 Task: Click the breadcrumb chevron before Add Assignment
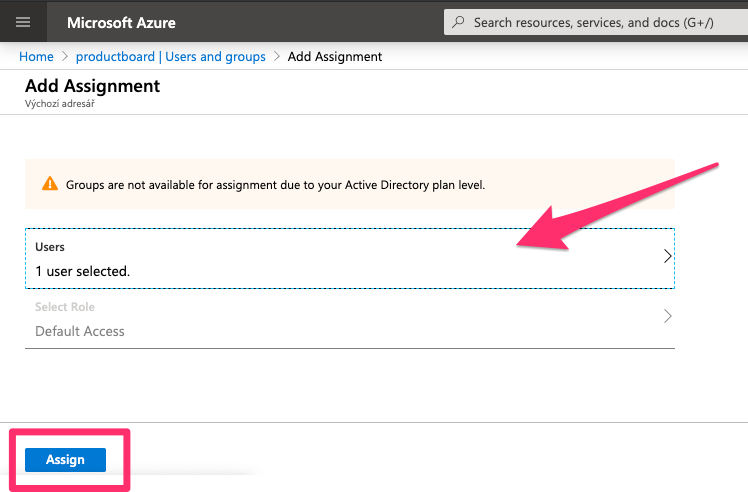[277, 57]
